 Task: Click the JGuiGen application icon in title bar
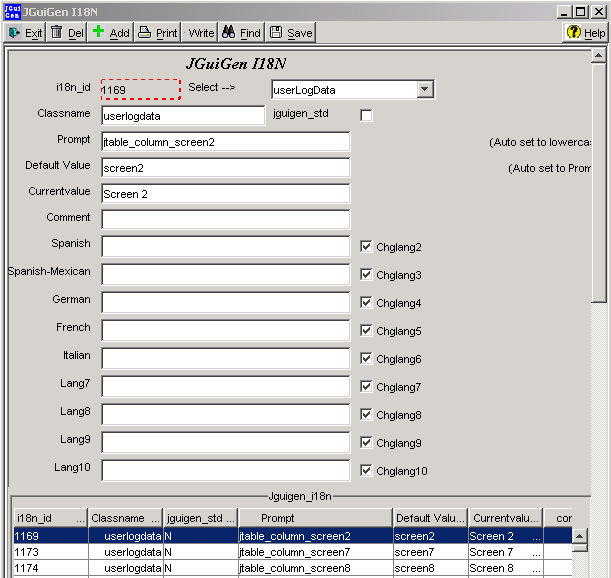tap(12, 12)
